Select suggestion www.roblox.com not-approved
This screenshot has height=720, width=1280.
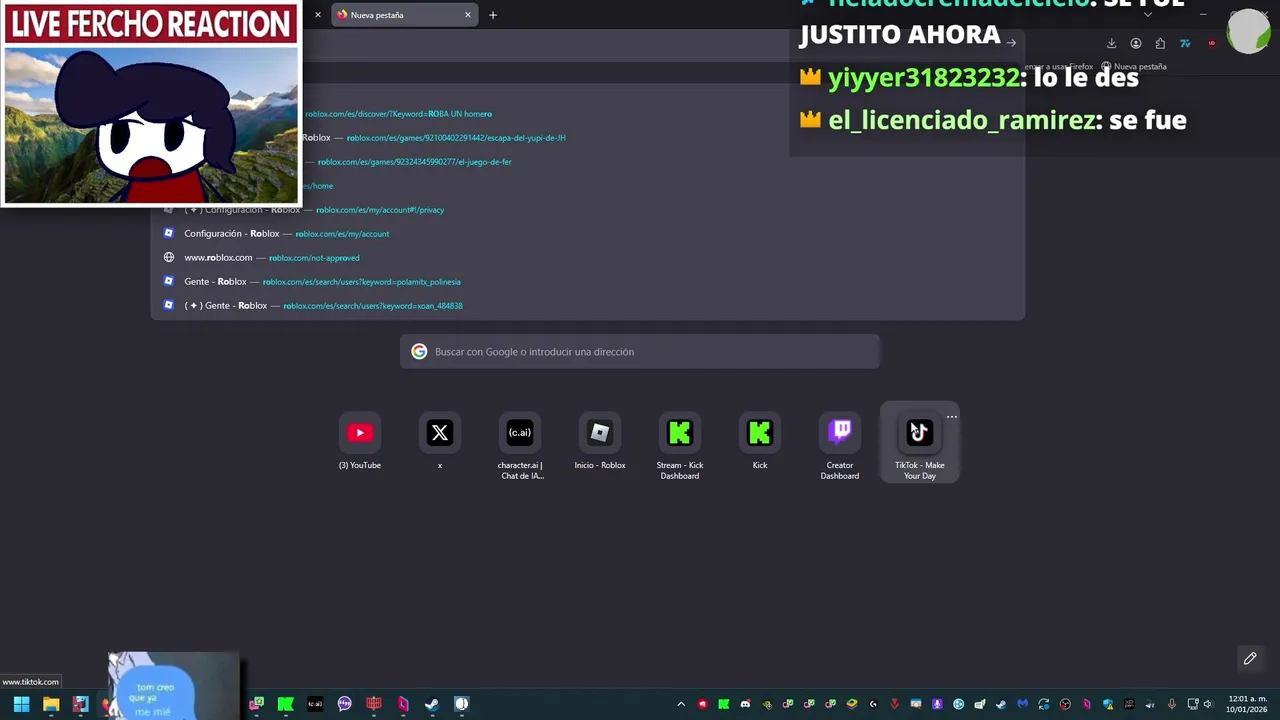[588, 258]
